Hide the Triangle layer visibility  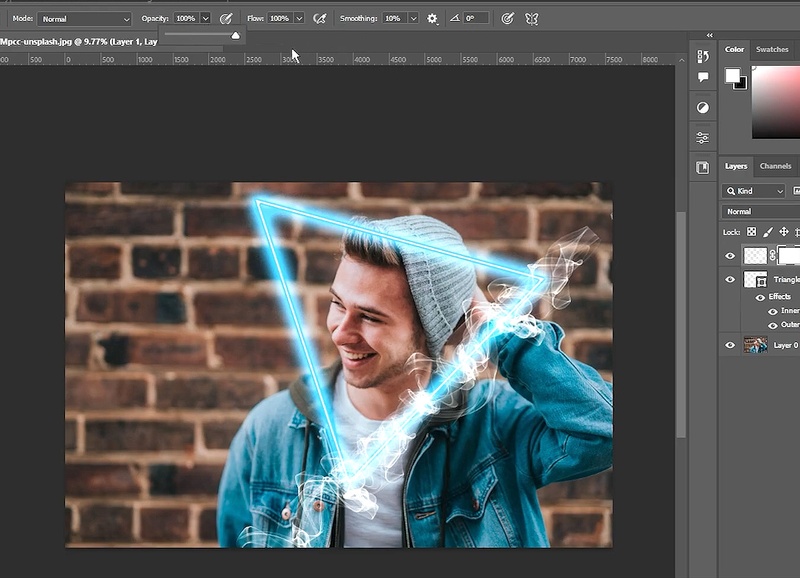(x=730, y=280)
